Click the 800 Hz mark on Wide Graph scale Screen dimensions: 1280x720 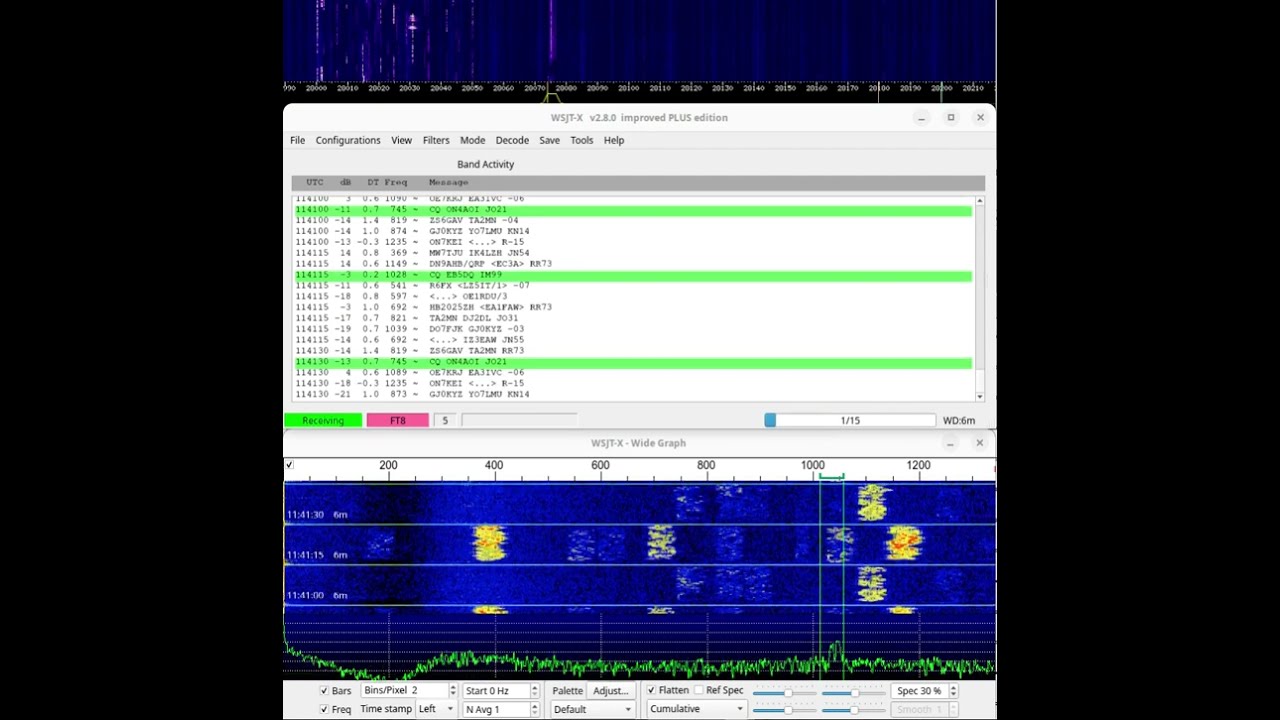click(706, 465)
